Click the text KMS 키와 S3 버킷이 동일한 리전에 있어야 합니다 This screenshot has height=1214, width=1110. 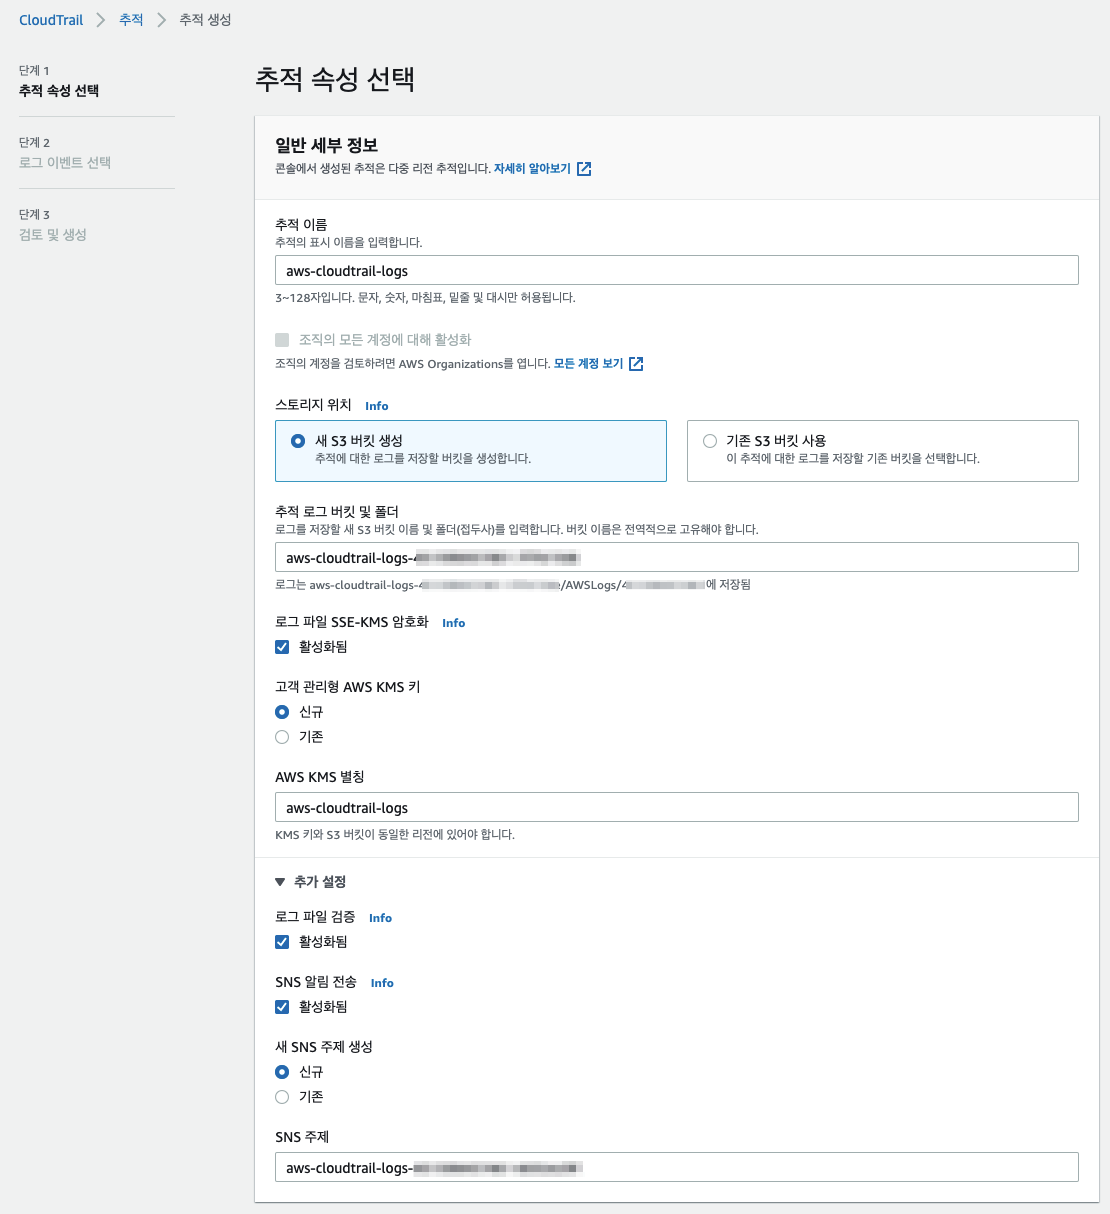[x=395, y=834]
